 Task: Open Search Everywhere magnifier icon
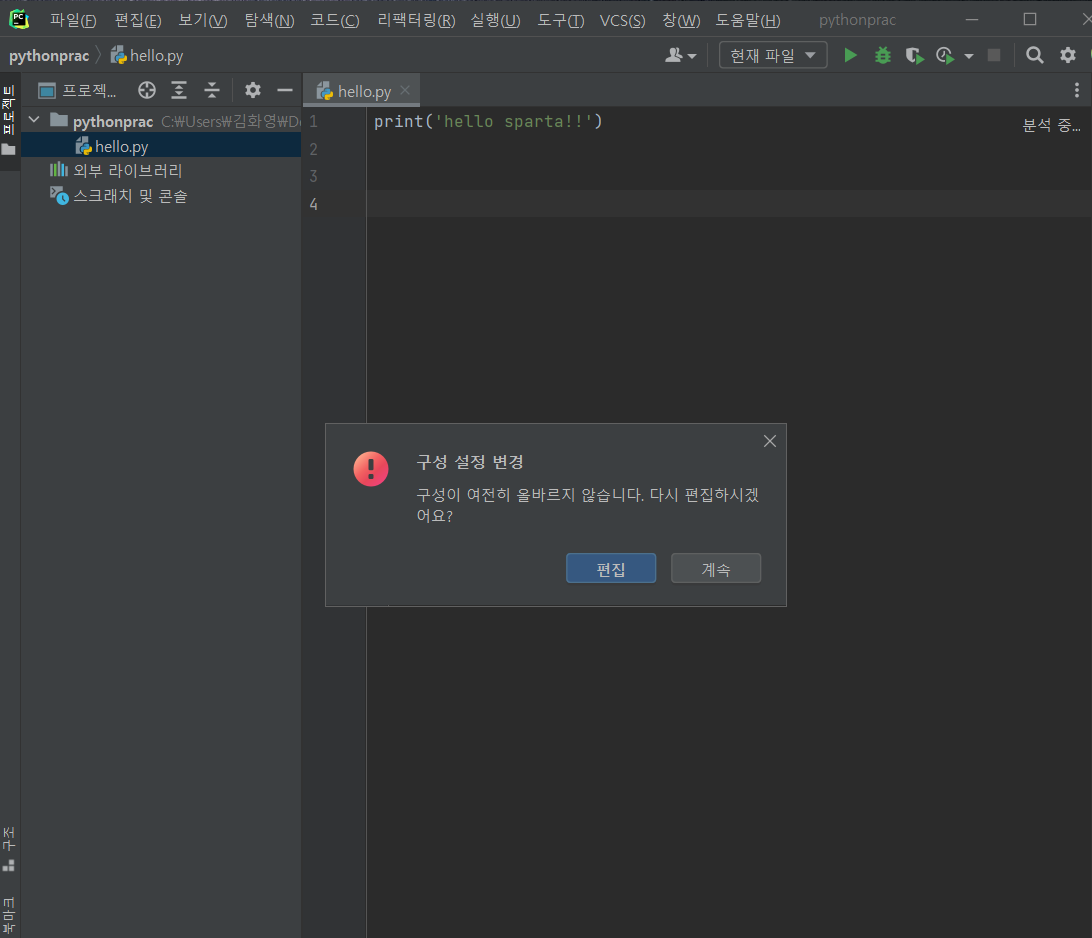coord(1035,56)
